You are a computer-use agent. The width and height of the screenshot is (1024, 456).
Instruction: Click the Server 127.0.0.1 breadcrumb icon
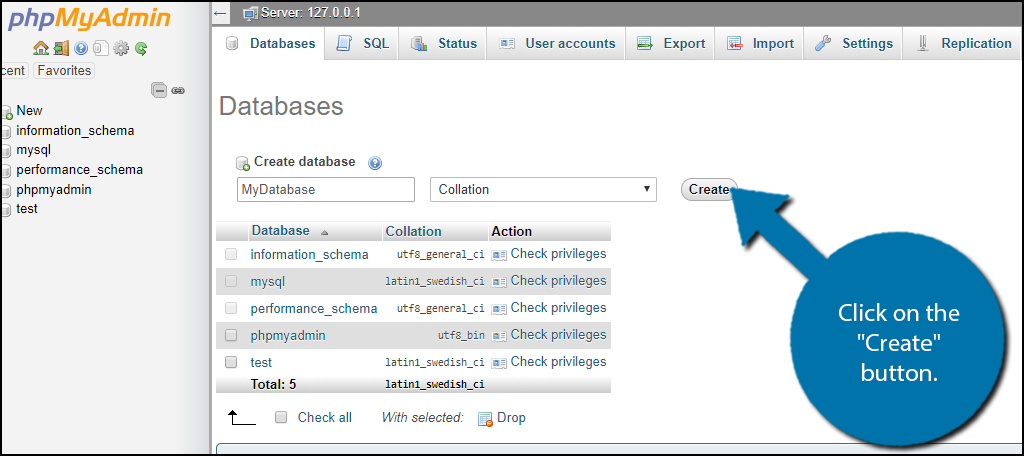pos(249,13)
